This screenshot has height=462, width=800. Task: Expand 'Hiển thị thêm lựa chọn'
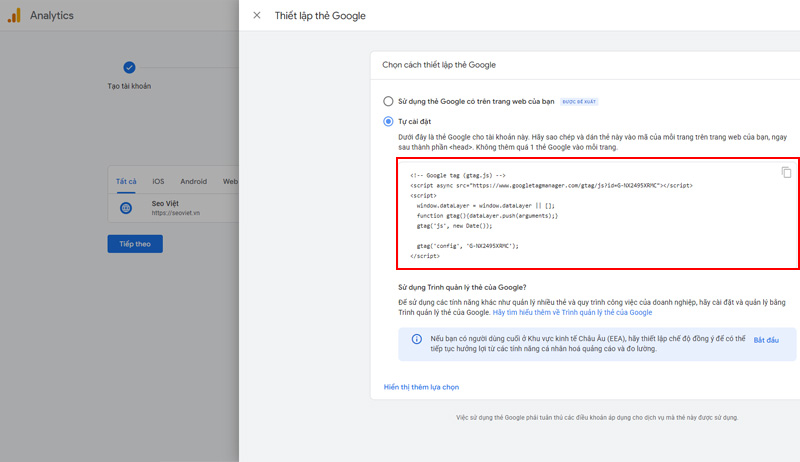tap(421, 386)
